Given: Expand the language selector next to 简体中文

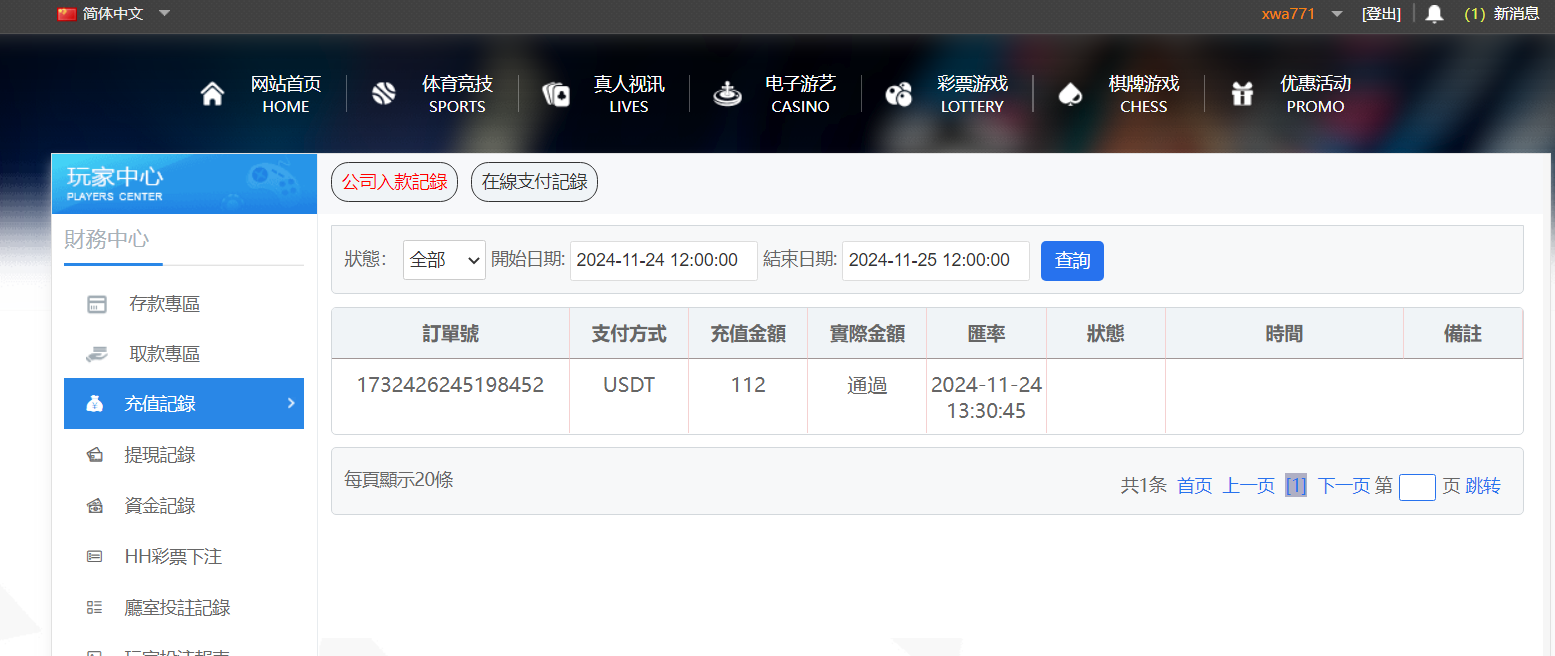Looking at the screenshot, I should click(163, 15).
